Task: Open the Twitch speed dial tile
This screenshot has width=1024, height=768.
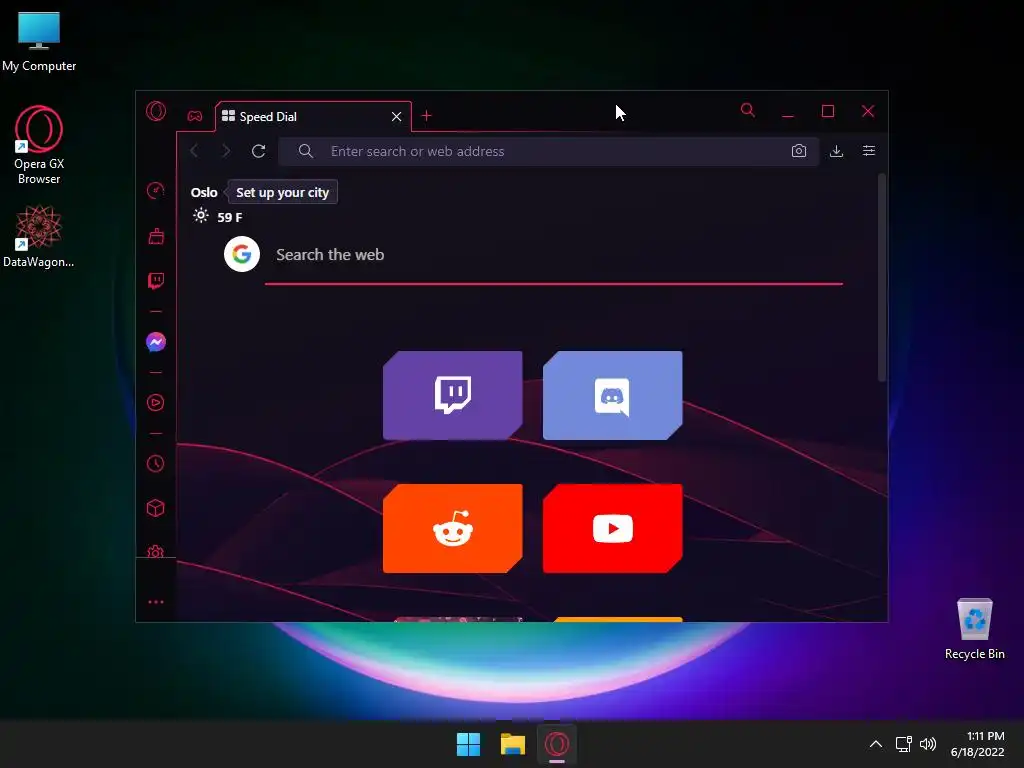Action: 453,395
